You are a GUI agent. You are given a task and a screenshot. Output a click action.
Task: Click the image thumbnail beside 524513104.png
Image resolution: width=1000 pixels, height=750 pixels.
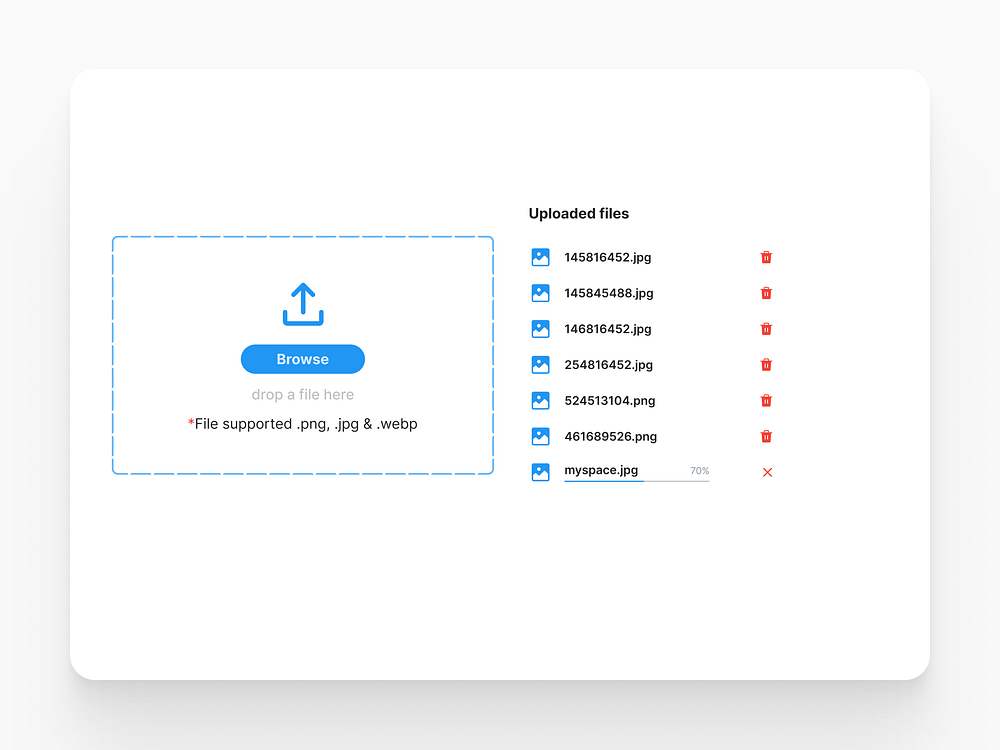541,400
